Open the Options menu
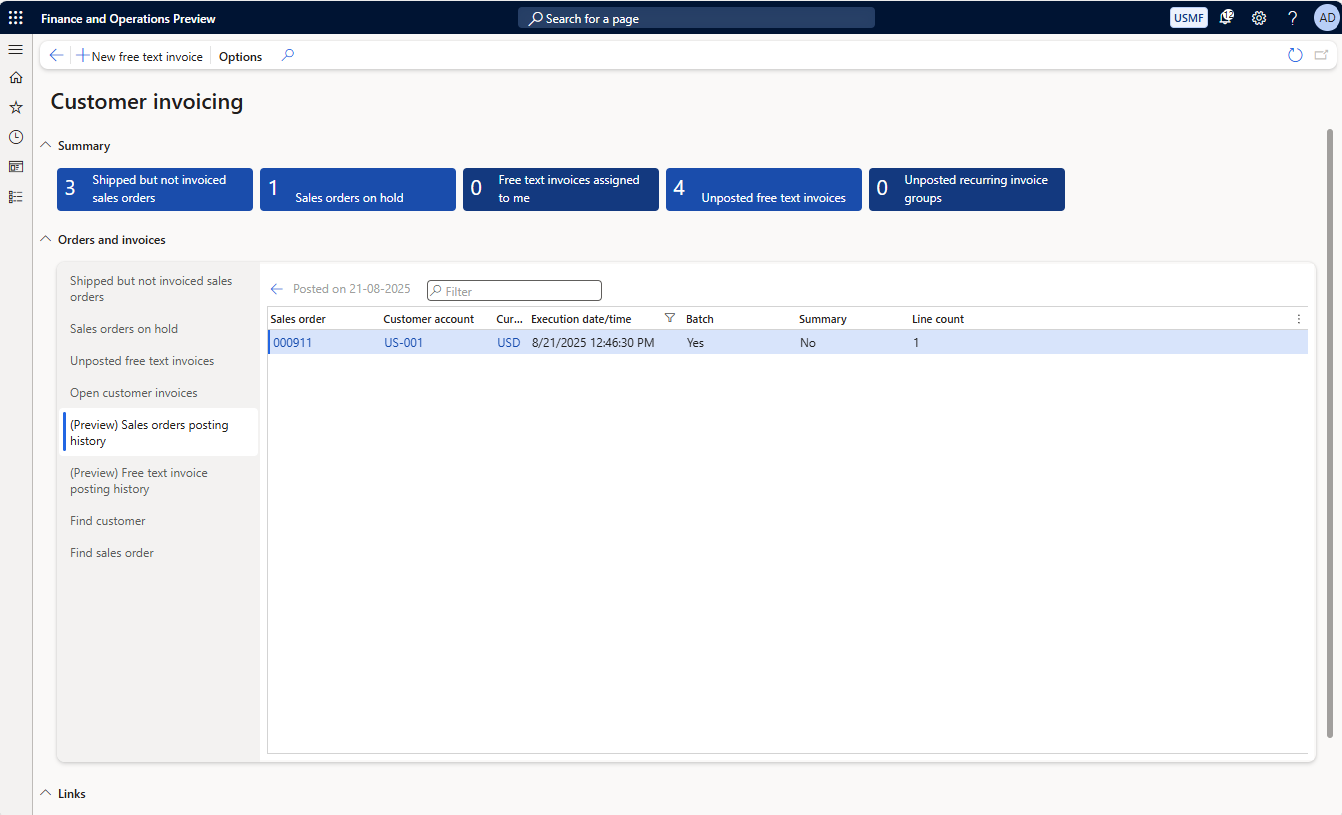The image size is (1342, 815). tap(241, 57)
